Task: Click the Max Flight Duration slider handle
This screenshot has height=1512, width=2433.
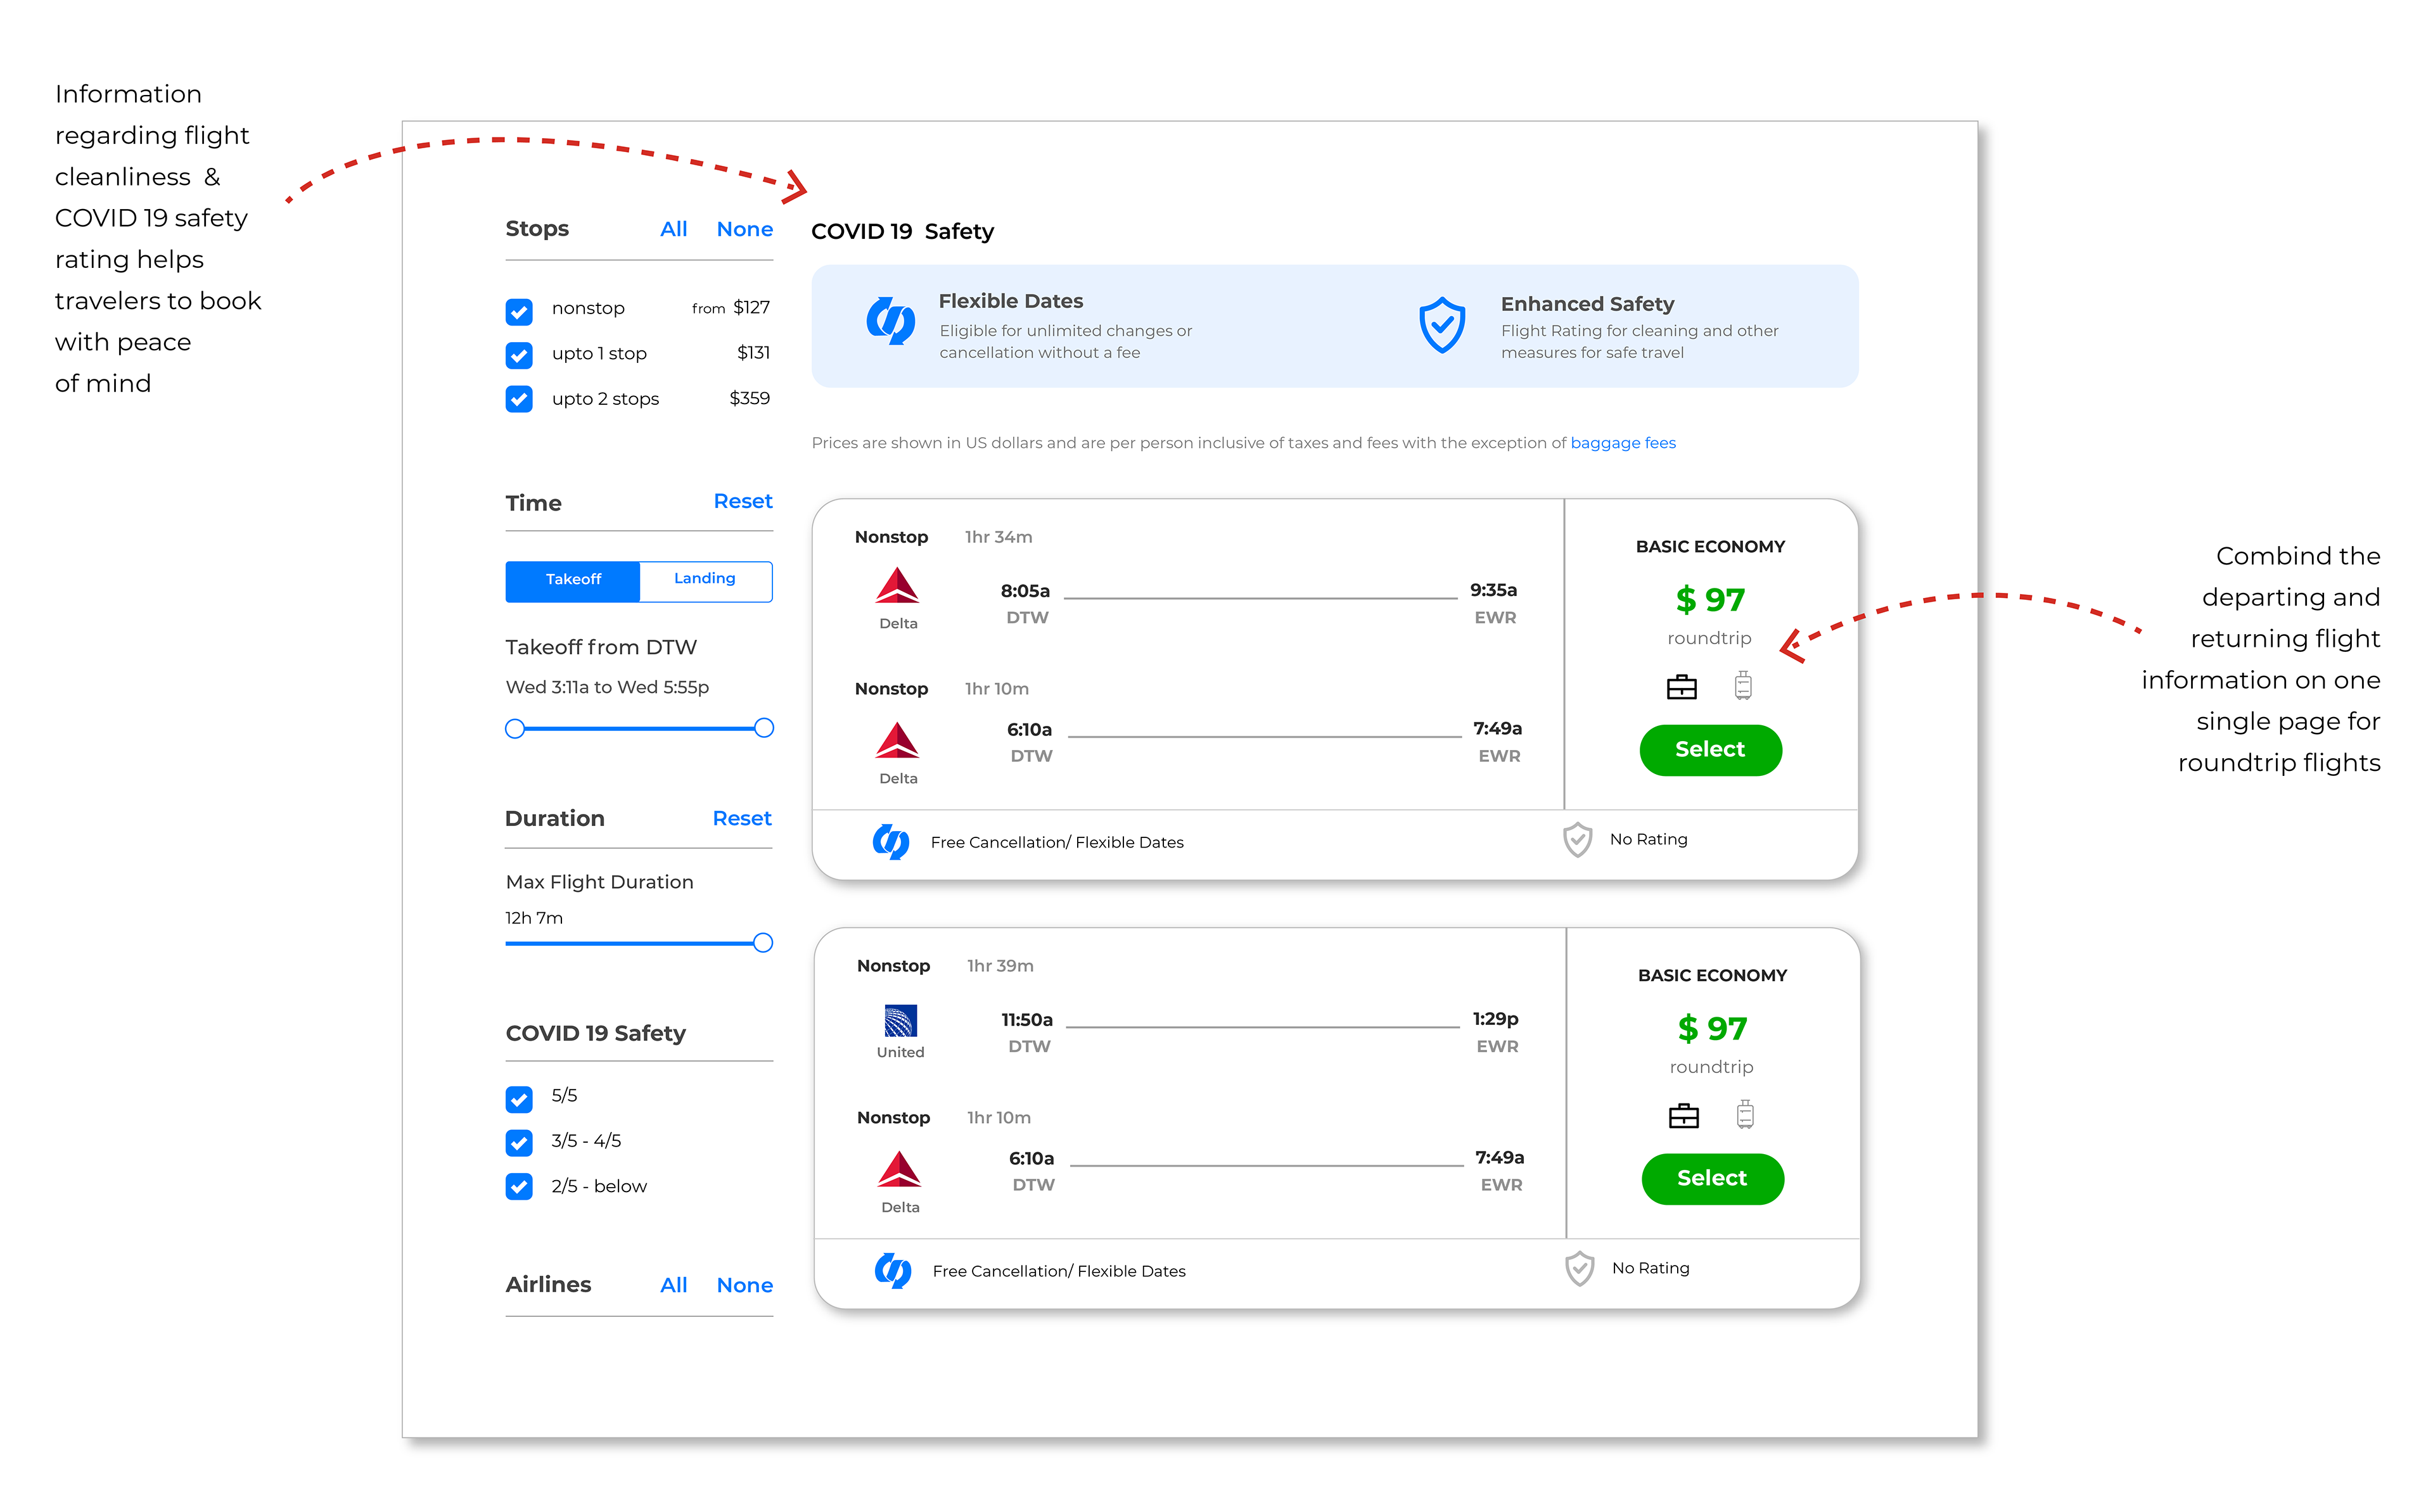Action: click(763, 943)
